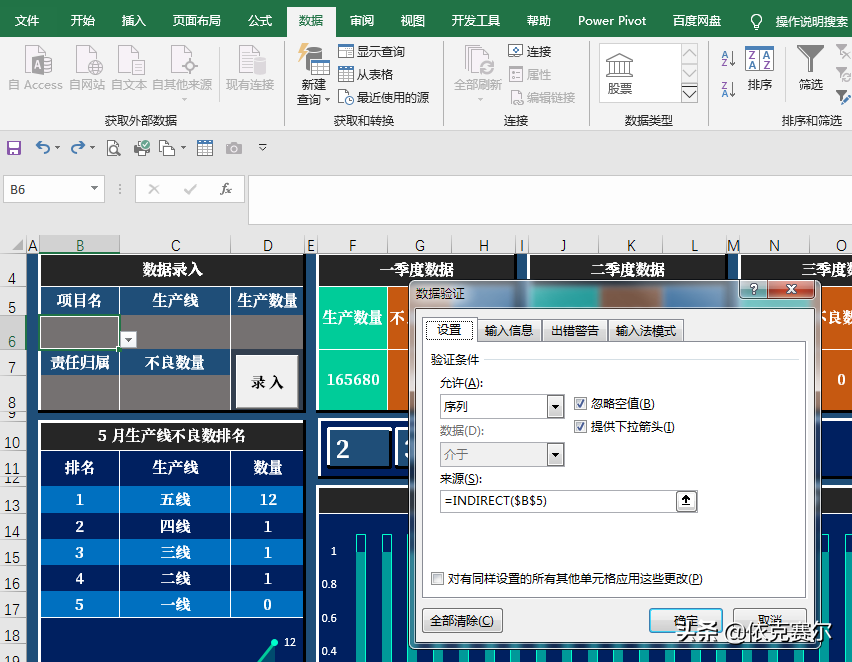This screenshot has height=662, width=852.
Task: Click the range selector icon in Source field
Action: point(686,501)
